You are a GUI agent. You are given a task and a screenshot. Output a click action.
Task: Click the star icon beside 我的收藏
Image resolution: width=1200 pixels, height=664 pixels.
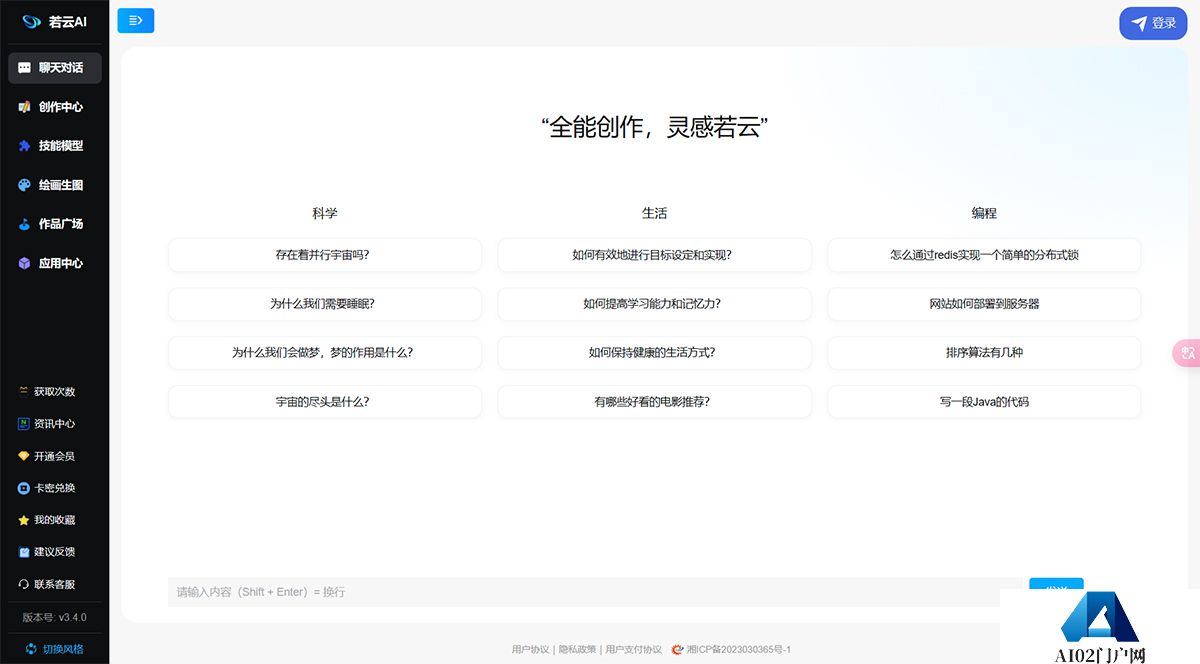click(23, 520)
